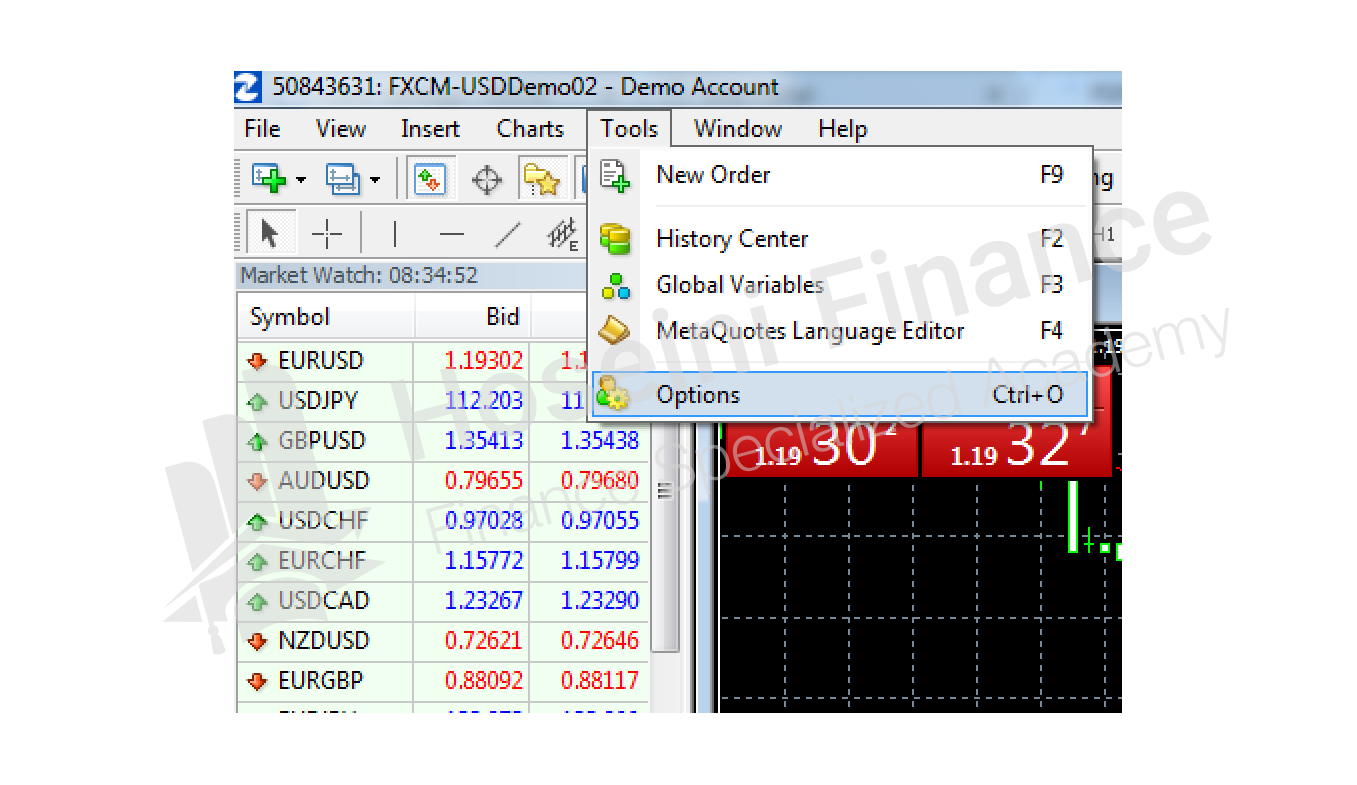Choose Global Variables menu entry
Viewport: 1357px width, 785px height.
840,285
